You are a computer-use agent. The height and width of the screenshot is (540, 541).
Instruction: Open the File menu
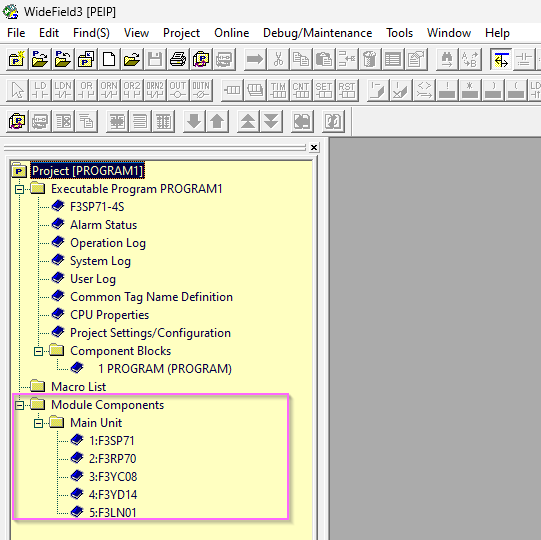(16, 33)
